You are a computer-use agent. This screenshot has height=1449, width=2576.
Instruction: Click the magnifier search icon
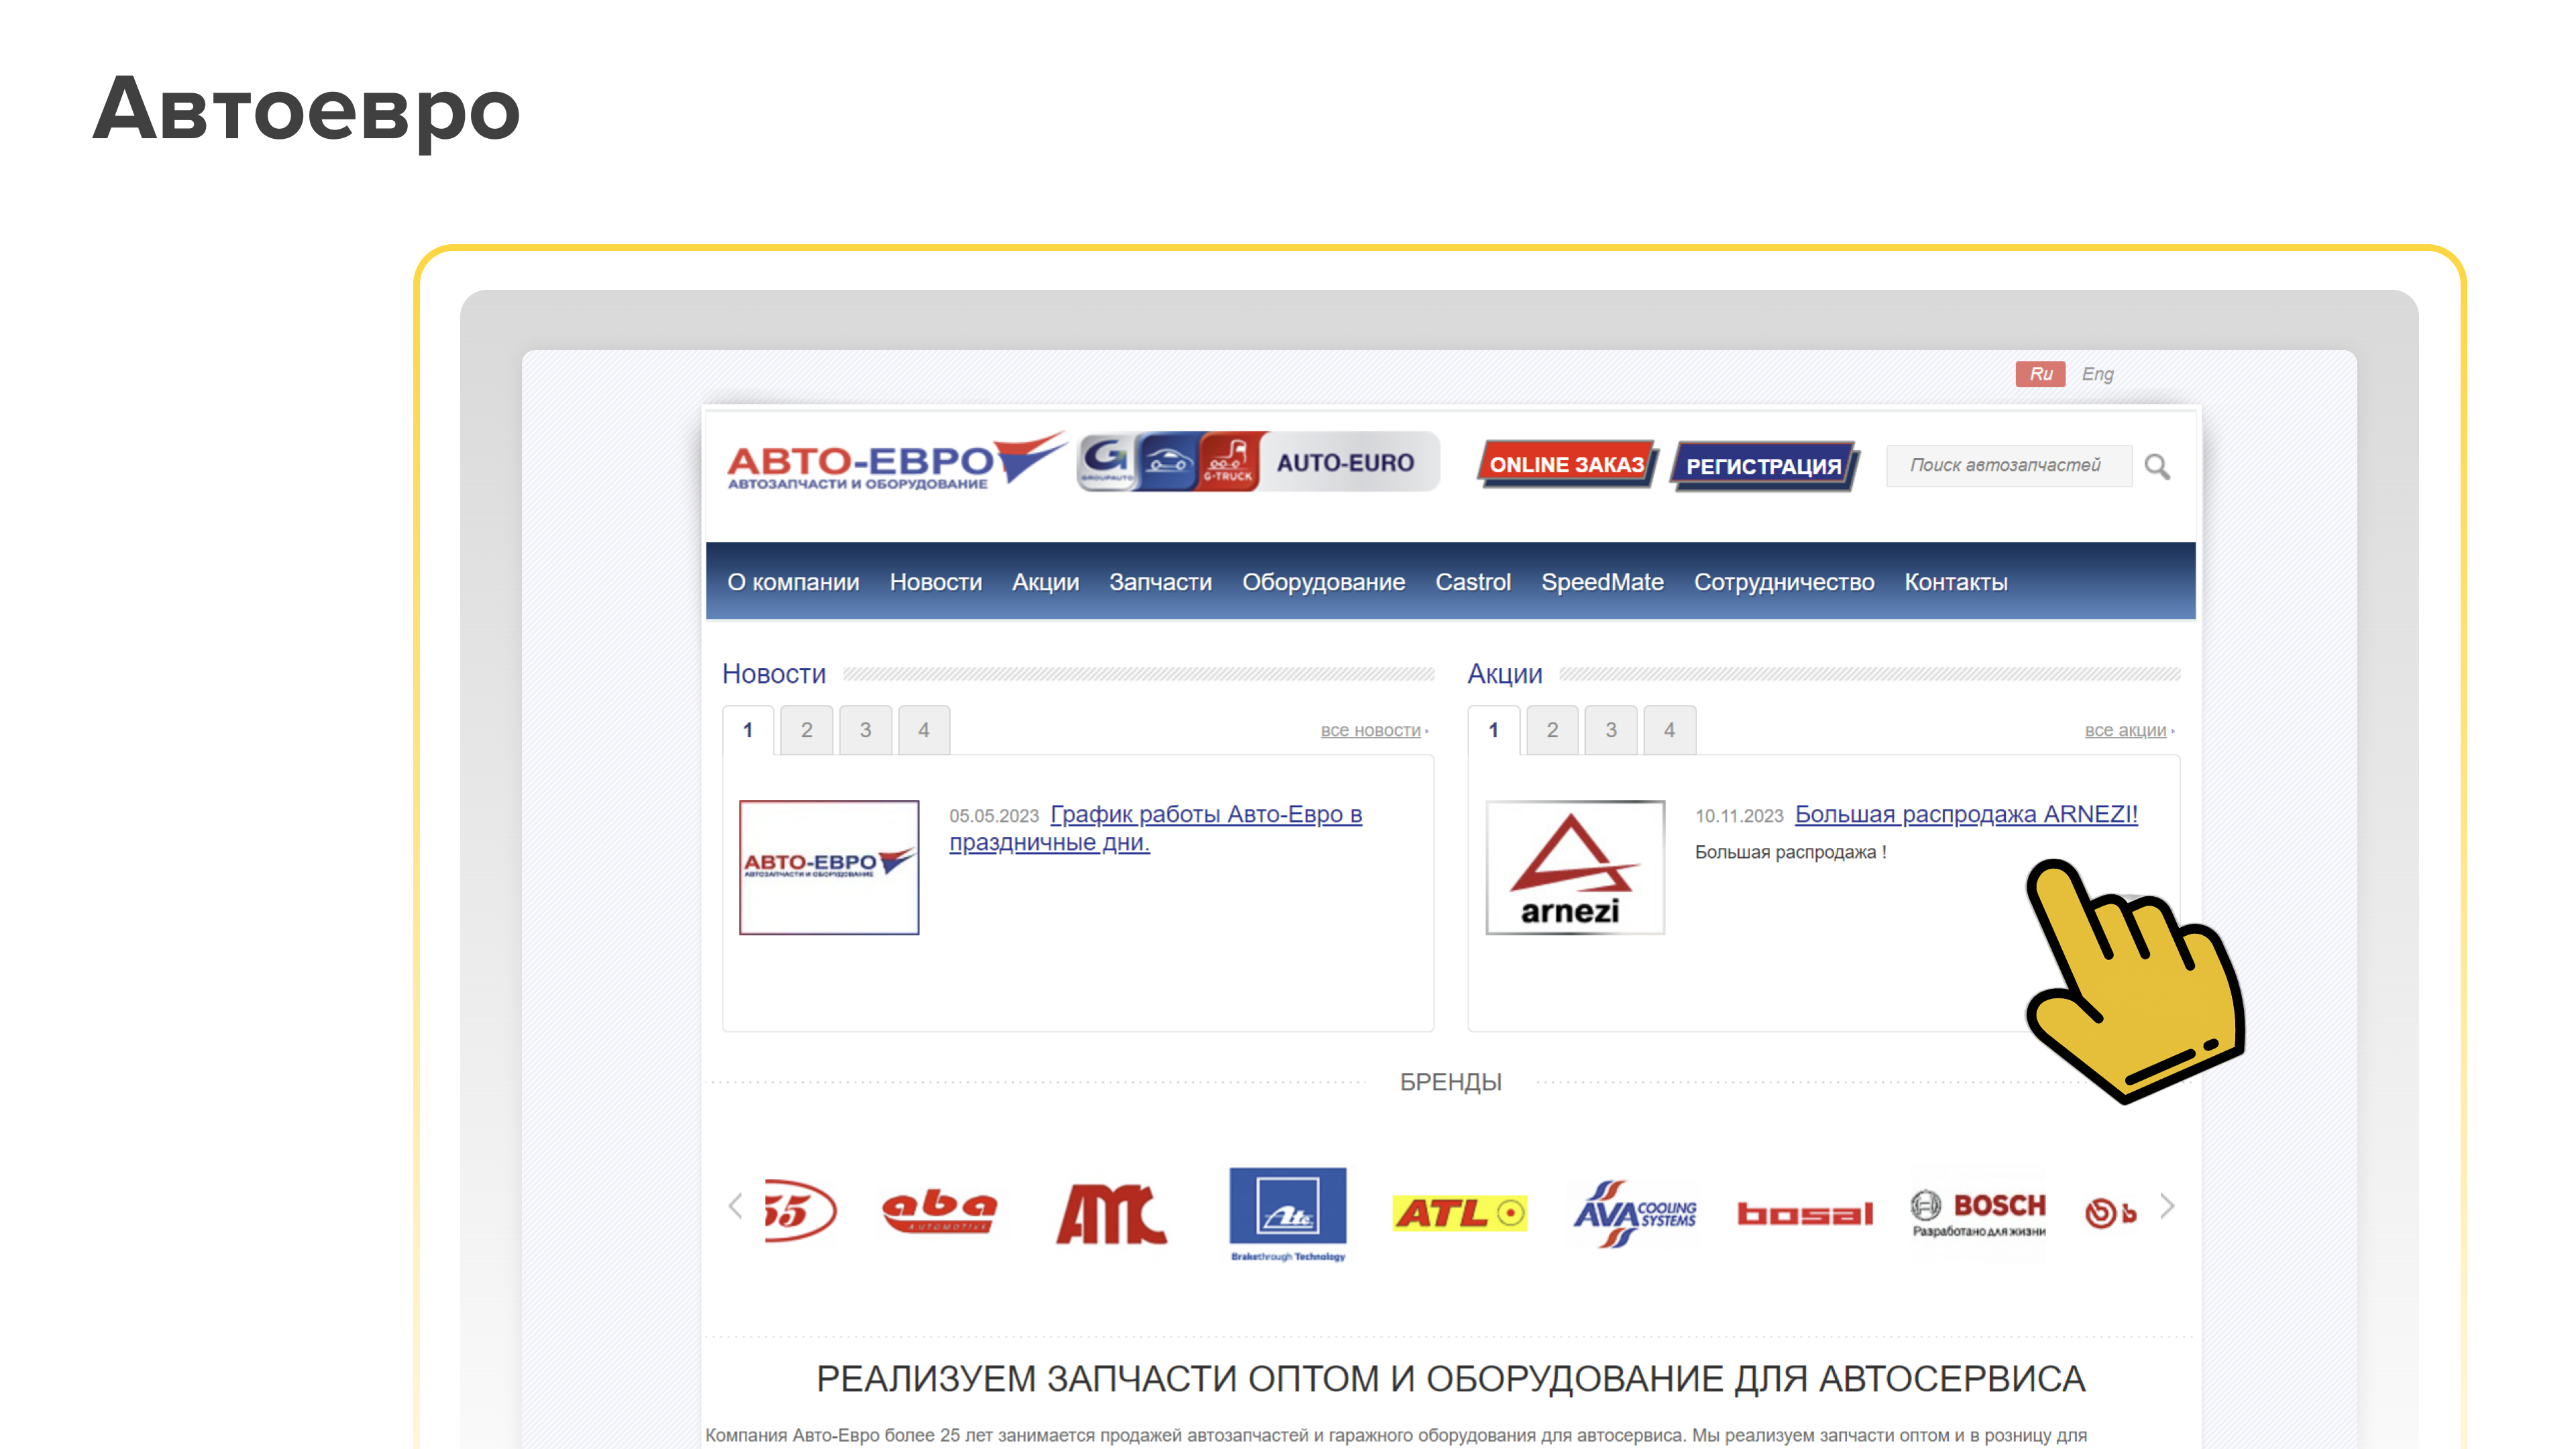pyautogui.click(x=2156, y=466)
